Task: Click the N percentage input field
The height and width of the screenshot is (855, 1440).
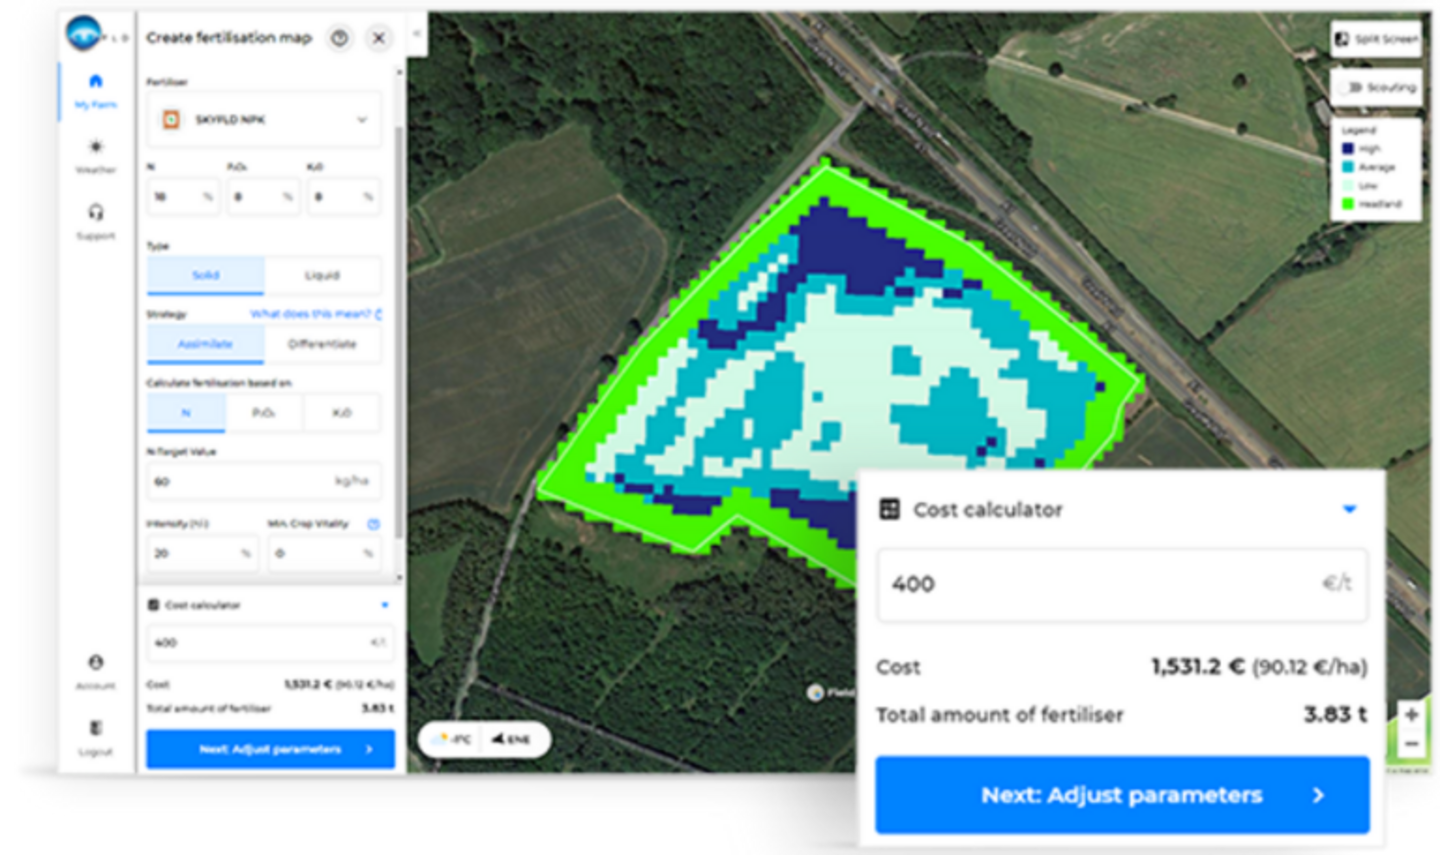Action: point(183,197)
